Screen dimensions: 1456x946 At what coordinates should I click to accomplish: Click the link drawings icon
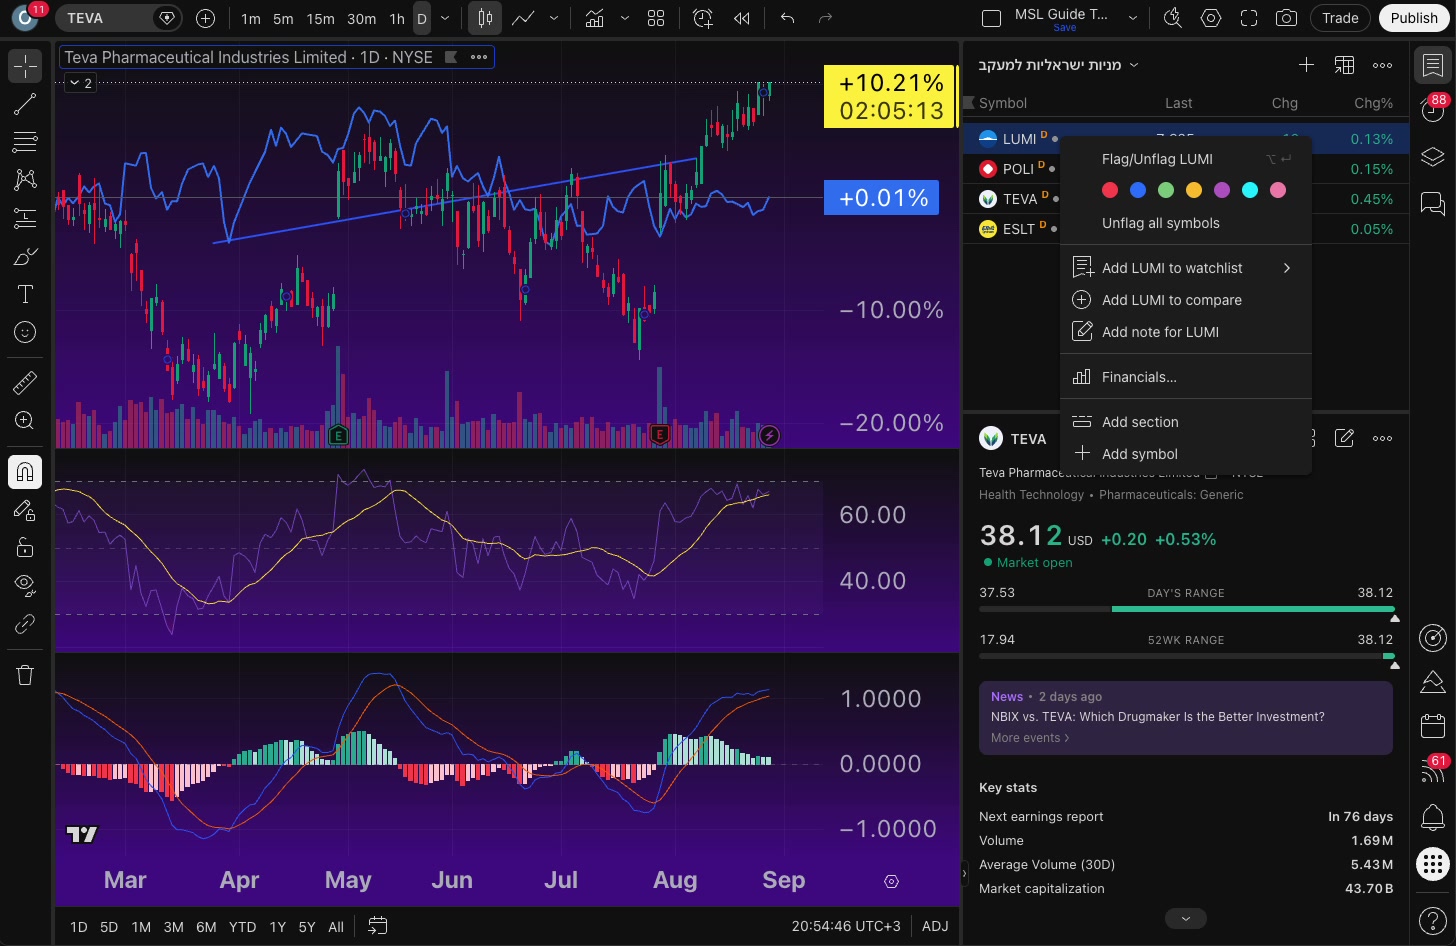tap(25, 624)
